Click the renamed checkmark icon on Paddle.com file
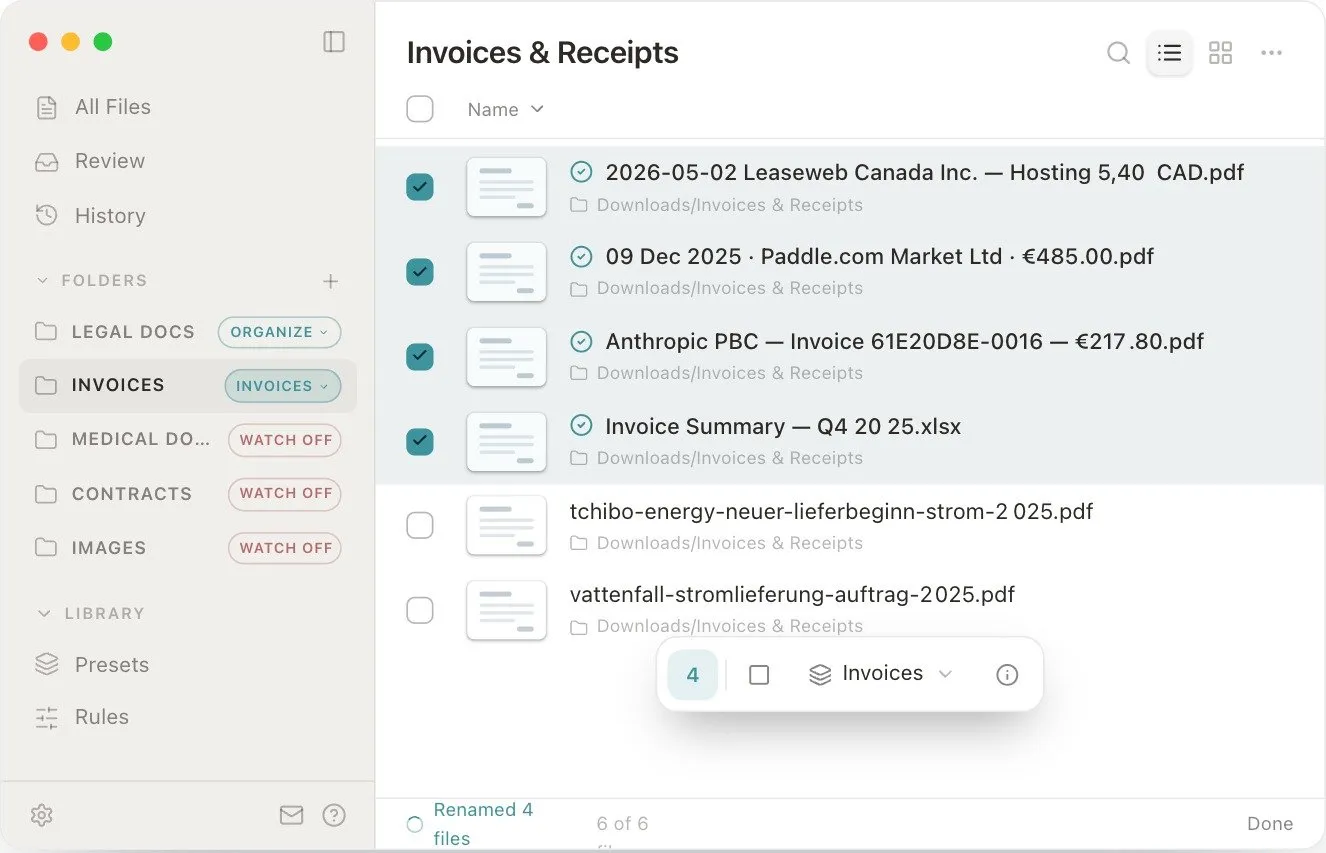Image resolution: width=1326 pixels, height=853 pixels. tap(581, 257)
